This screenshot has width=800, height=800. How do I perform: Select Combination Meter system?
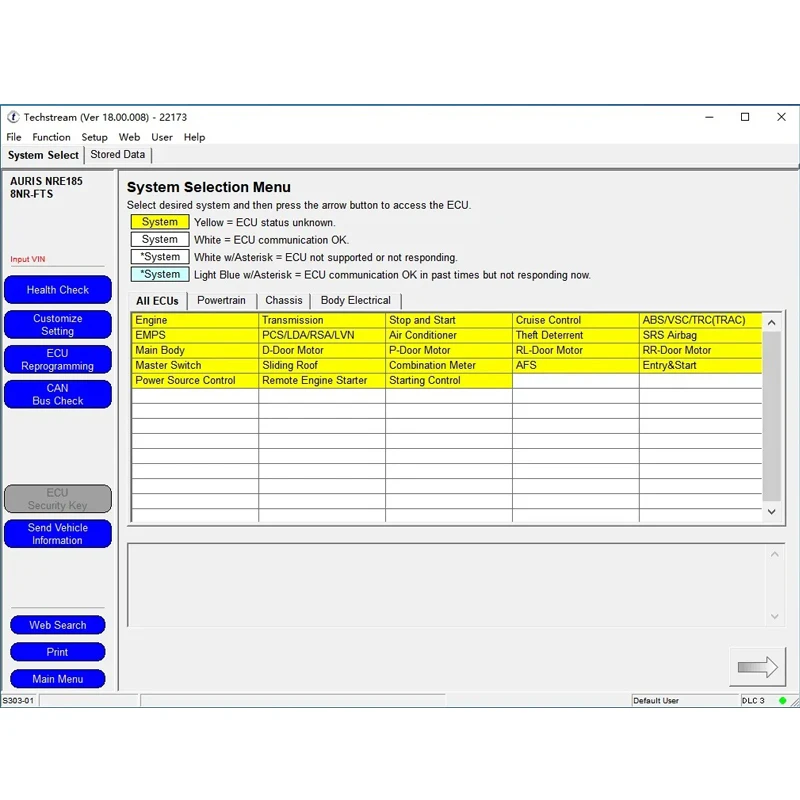click(448, 365)
